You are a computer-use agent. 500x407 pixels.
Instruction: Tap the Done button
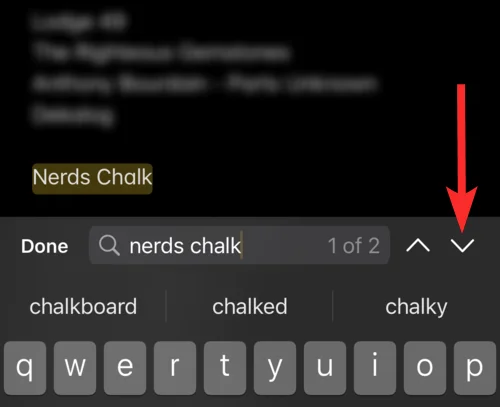[45, 246]
